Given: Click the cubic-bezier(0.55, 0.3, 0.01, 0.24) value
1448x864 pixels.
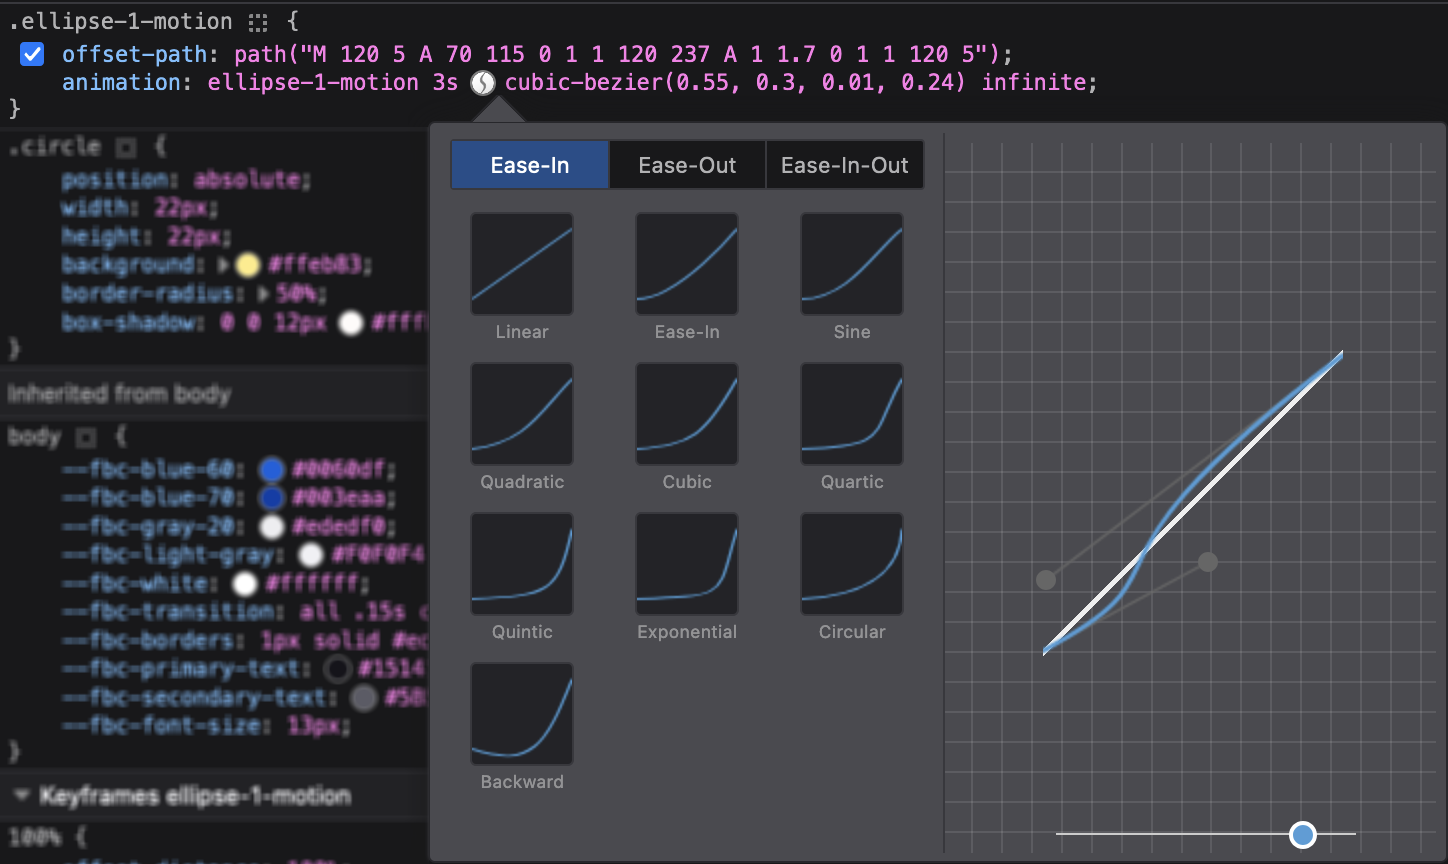Looking at the screenshot, I should pos(735,82).
